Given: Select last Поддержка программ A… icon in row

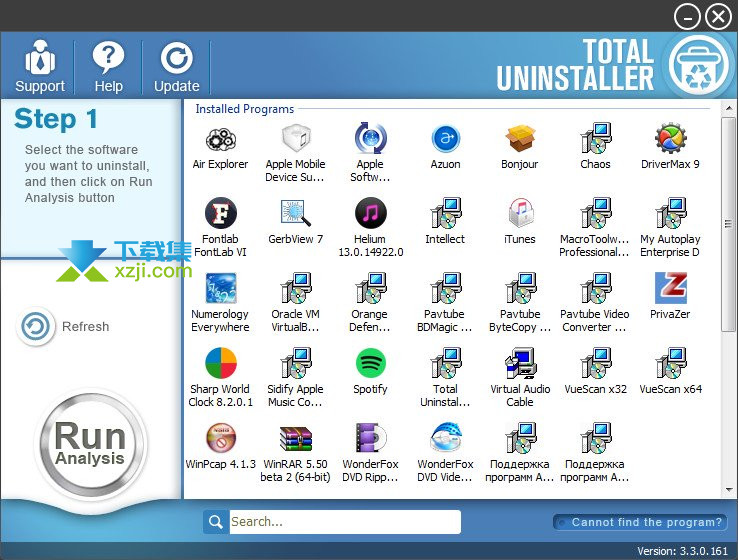Looking at the screenshot, I should 595,438.
